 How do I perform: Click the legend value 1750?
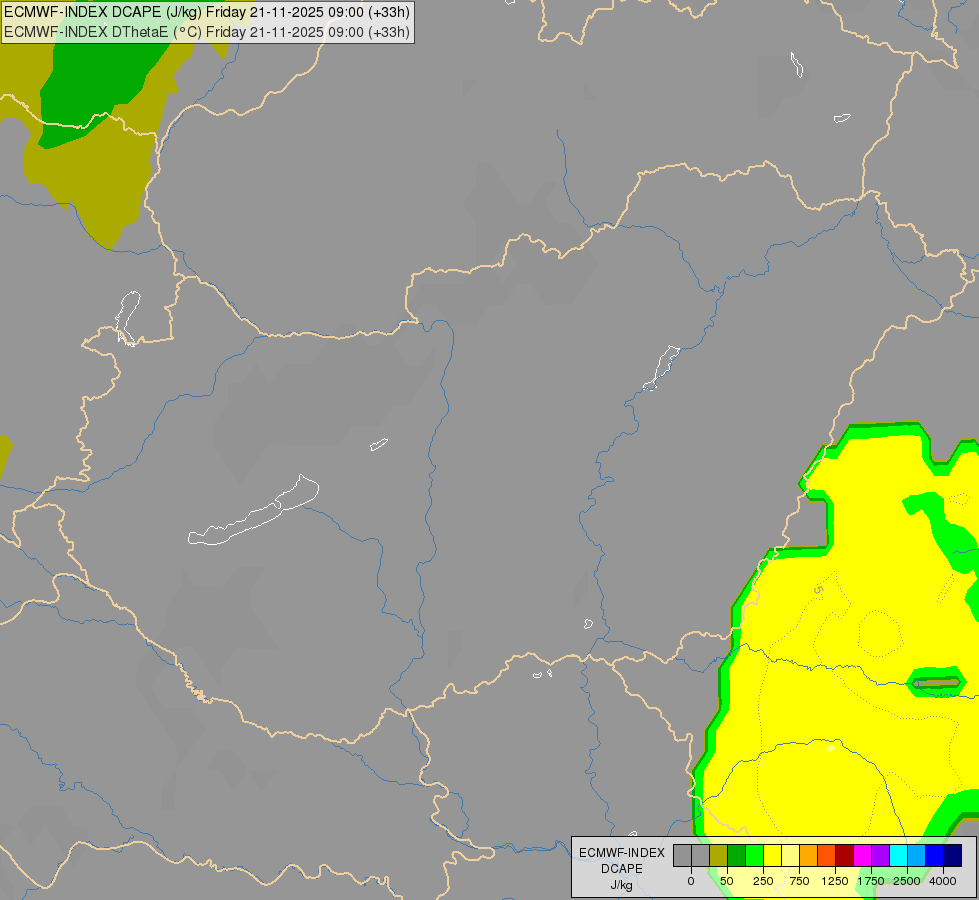pyautogui.click(x=871, y=881)
